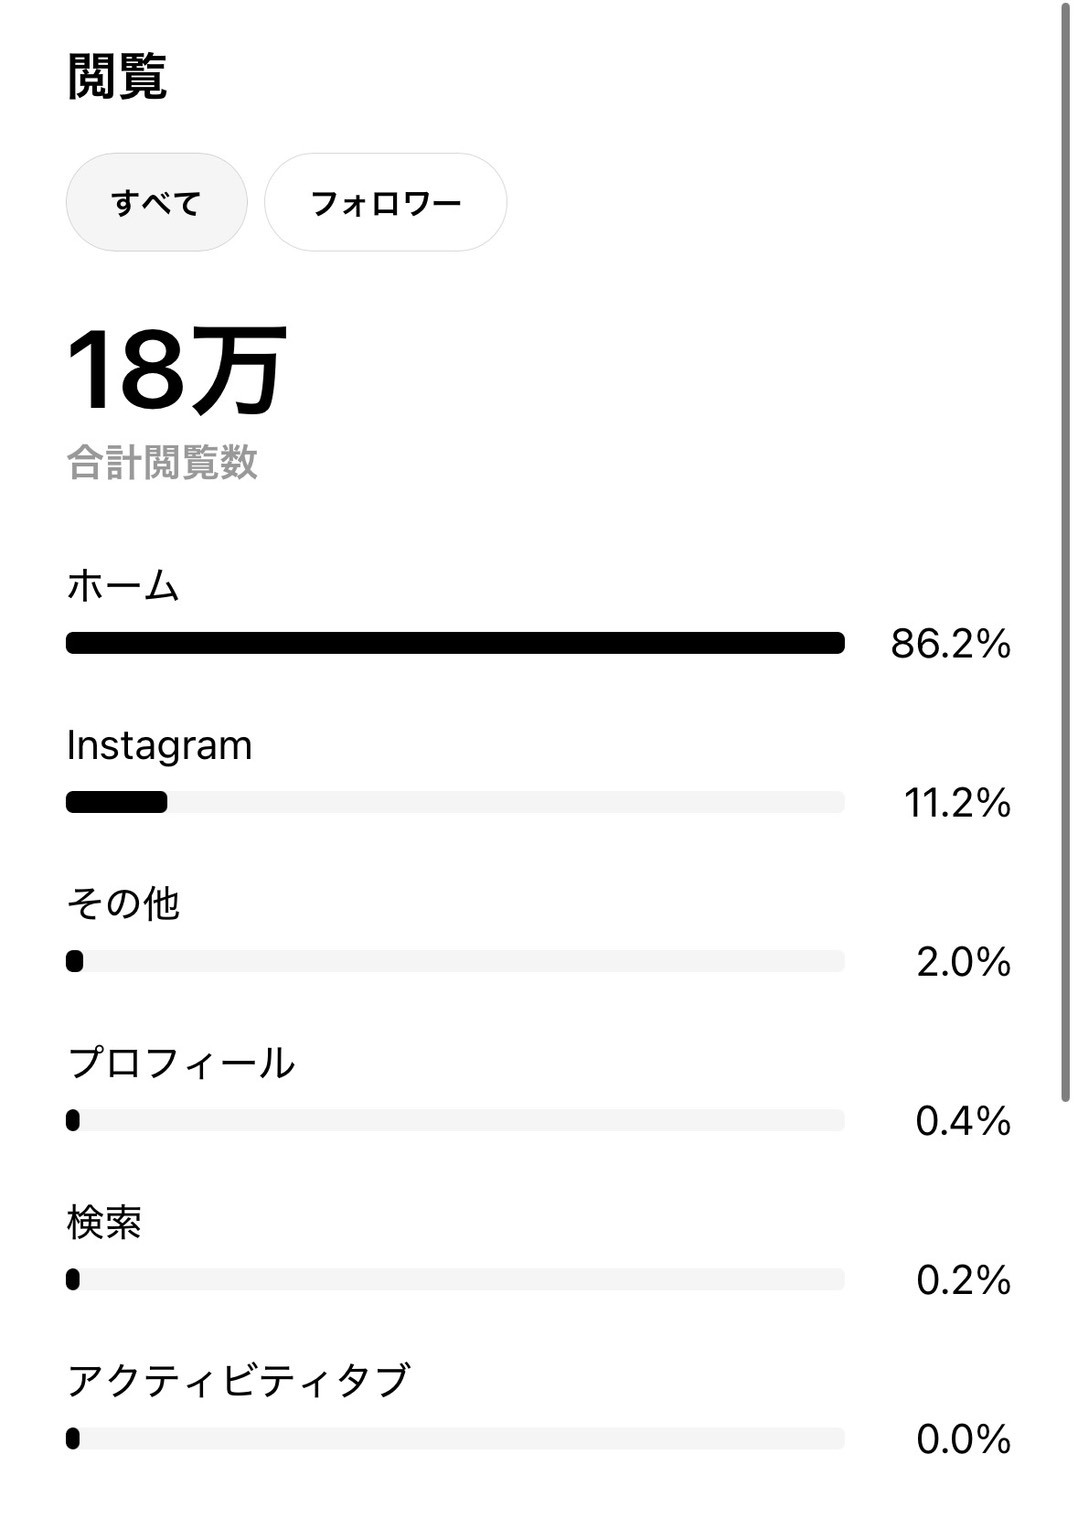Select the アクティビティタブ source label
The width and height of the screenshot is (1078, 1518).
238,1381
